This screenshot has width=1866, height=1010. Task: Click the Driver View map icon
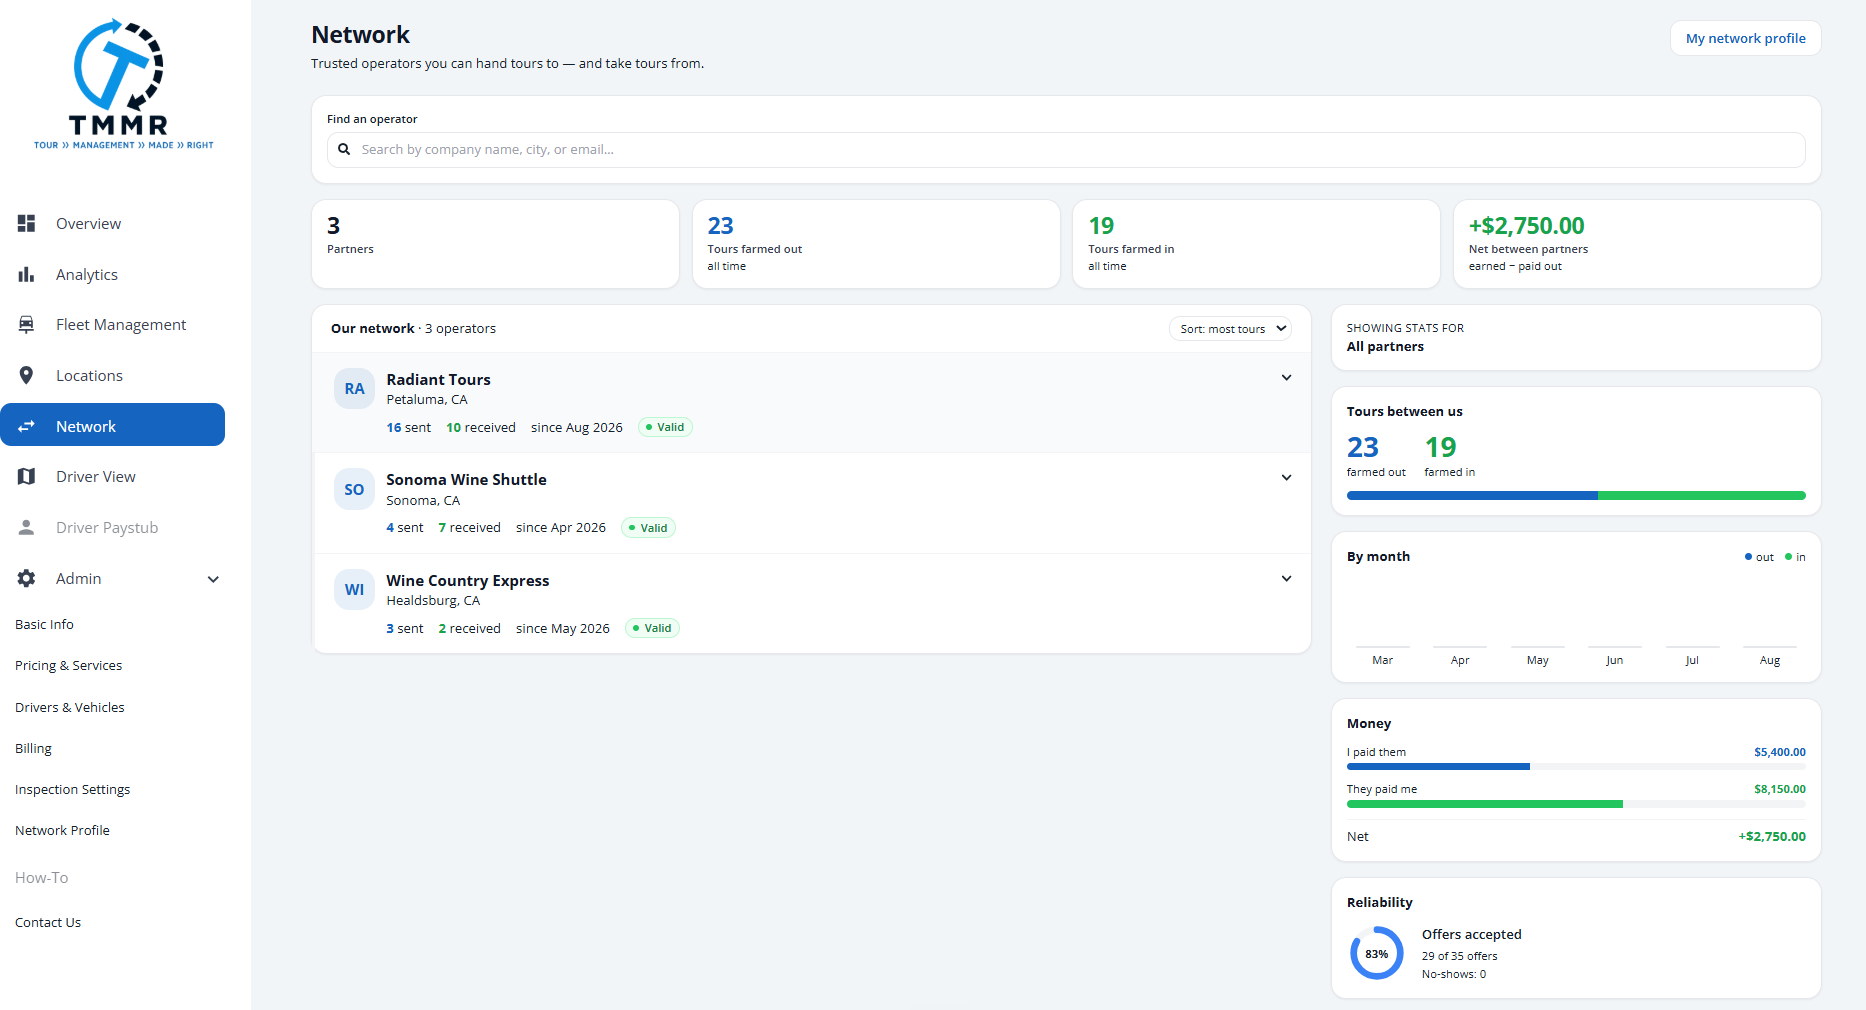(27, 476)
